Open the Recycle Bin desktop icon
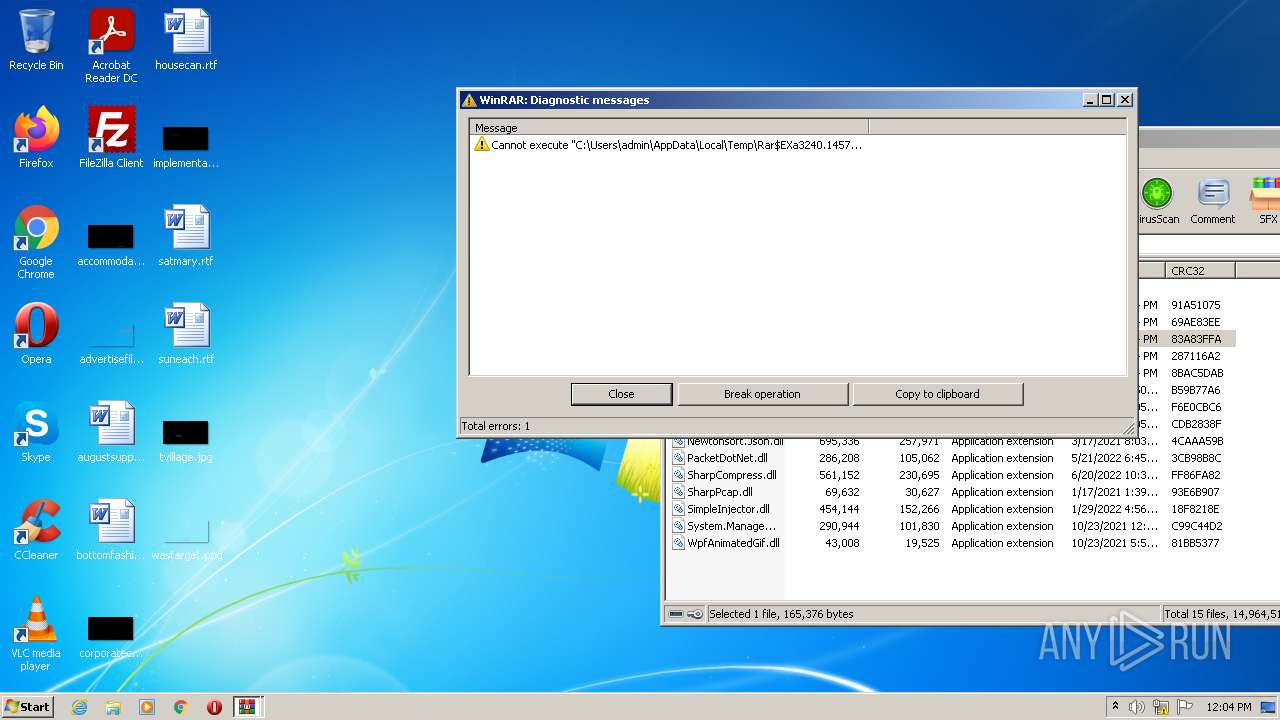Screen dimensions: 1280x720 pos(36,41)
